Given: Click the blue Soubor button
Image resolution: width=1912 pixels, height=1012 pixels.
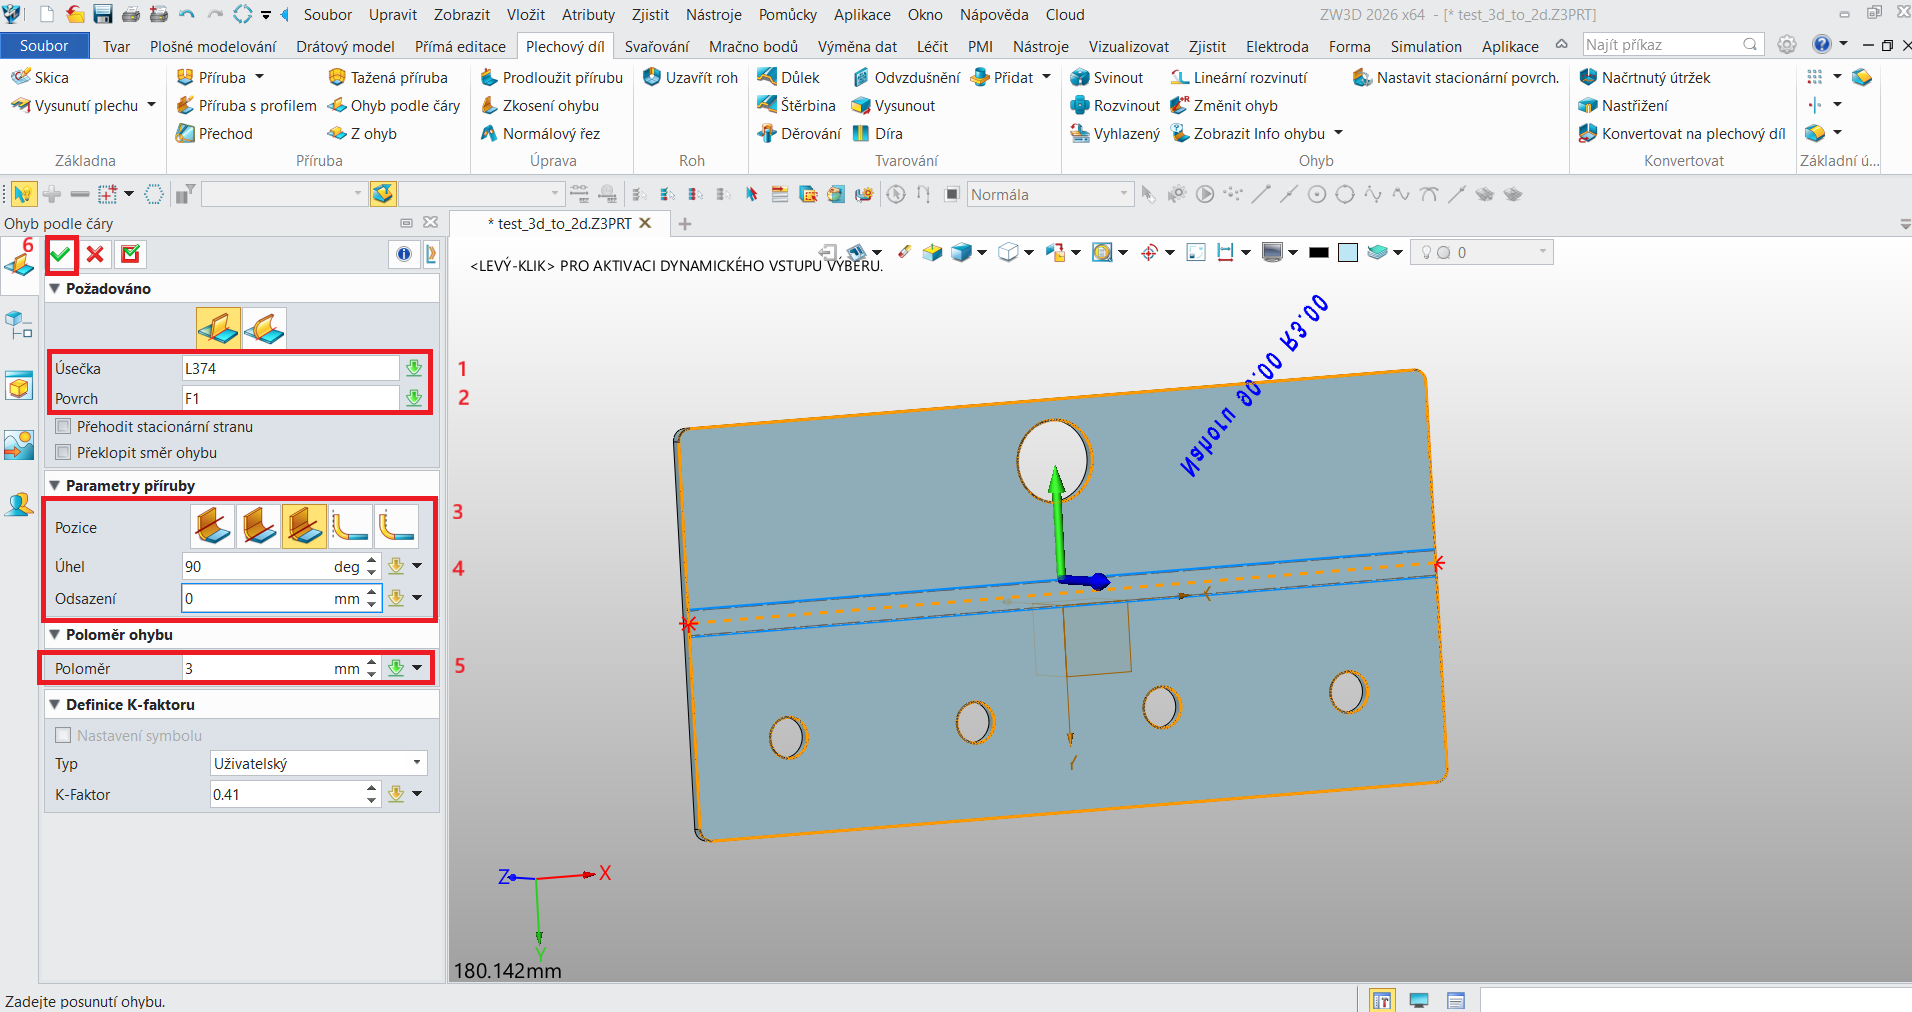Looking at the screenshot, I should coord(44,46).
